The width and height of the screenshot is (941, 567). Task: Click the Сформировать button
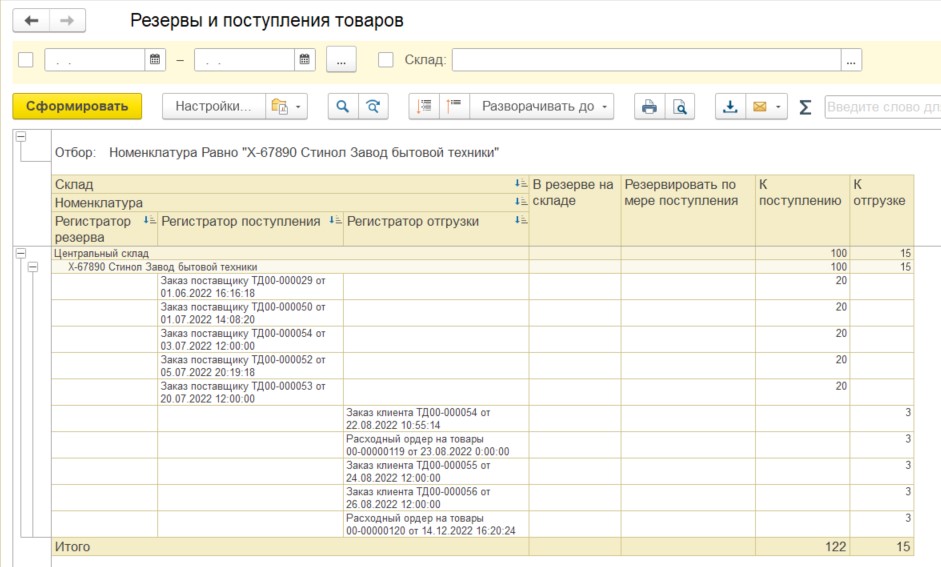[77, 106]
